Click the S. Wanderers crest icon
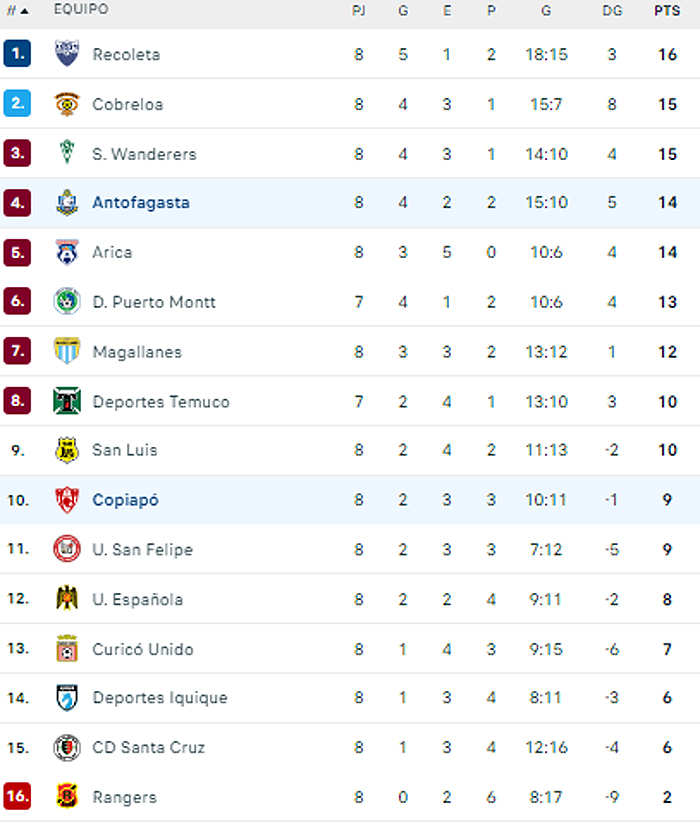 click(x=67, y=153)
